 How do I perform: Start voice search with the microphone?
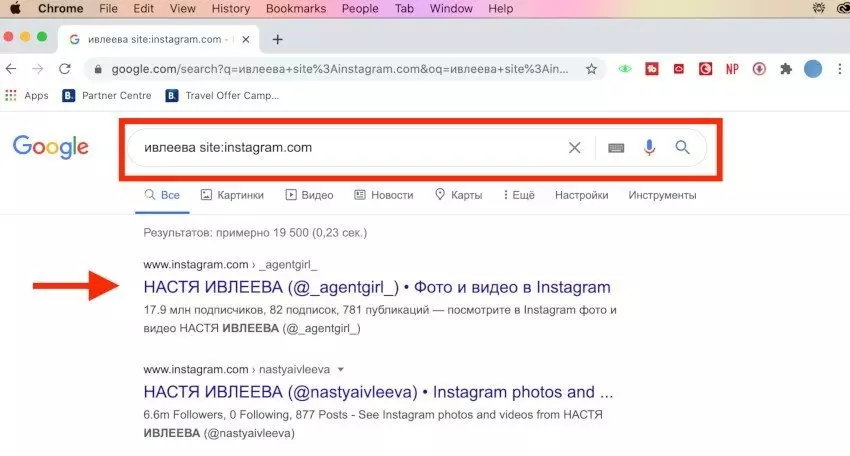649,147
